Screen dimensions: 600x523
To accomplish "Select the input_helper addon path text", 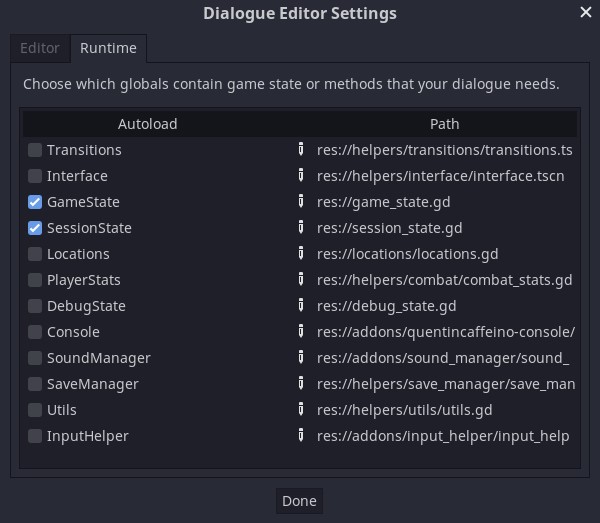I will 443,436.
